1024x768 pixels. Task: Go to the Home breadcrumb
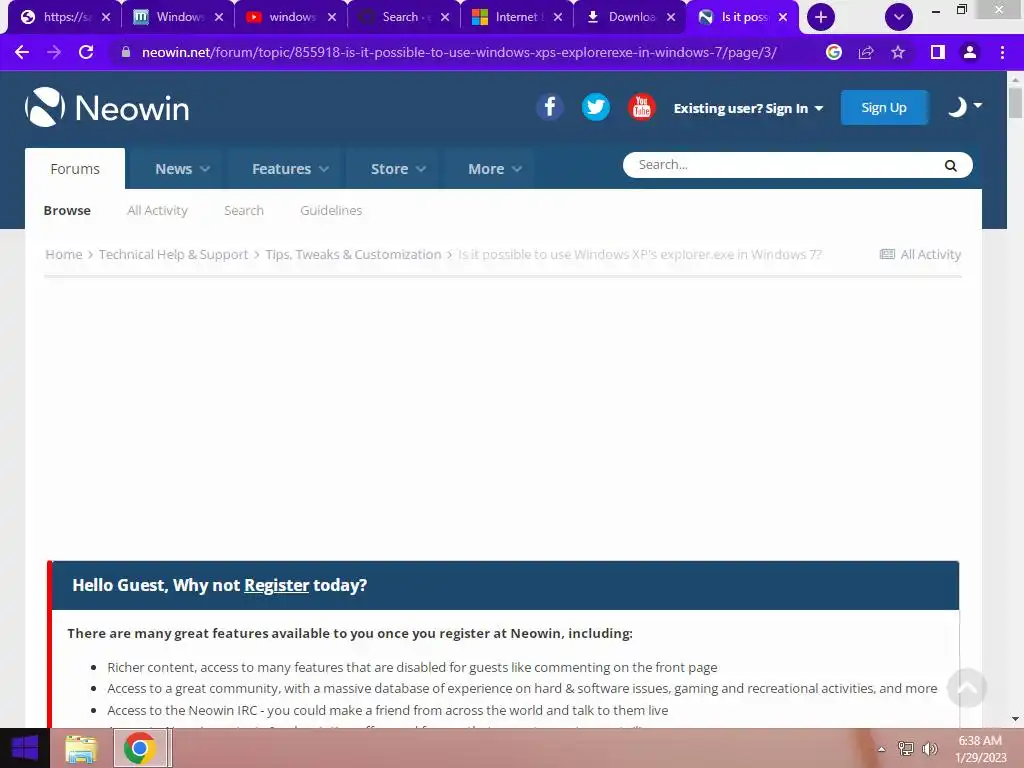tap(63, 254)
